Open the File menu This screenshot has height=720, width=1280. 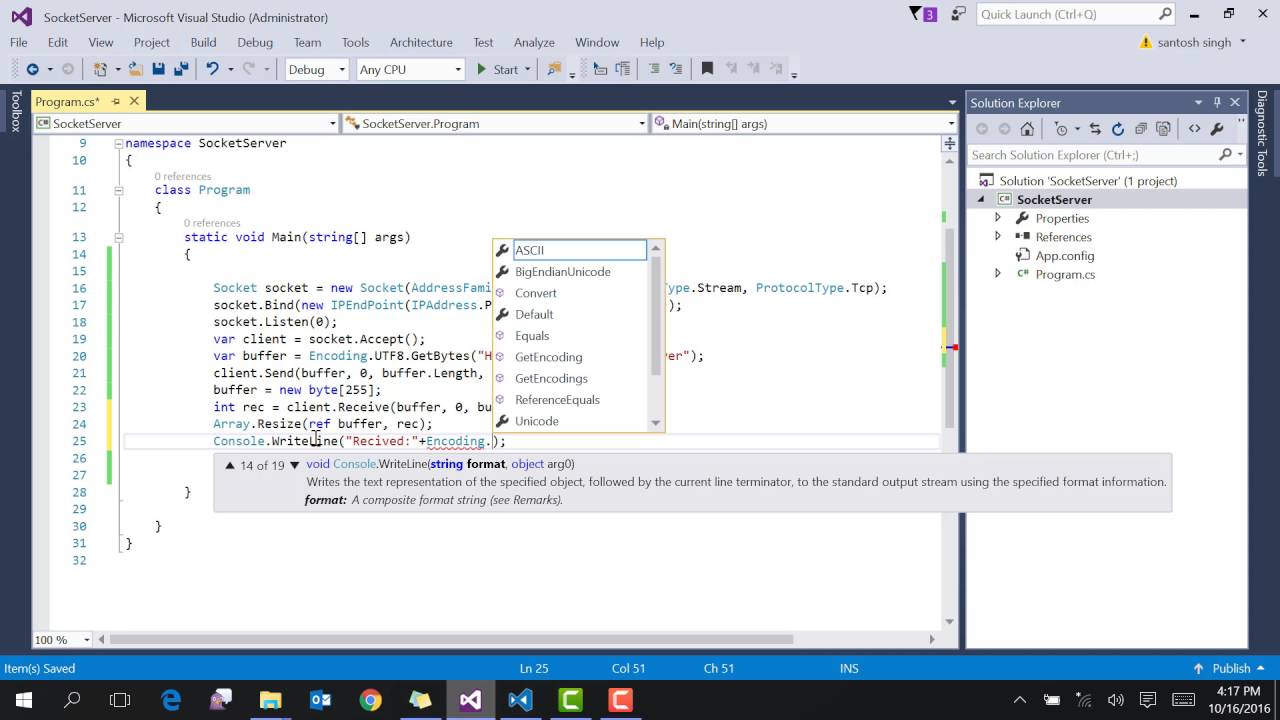pos(18,42)
